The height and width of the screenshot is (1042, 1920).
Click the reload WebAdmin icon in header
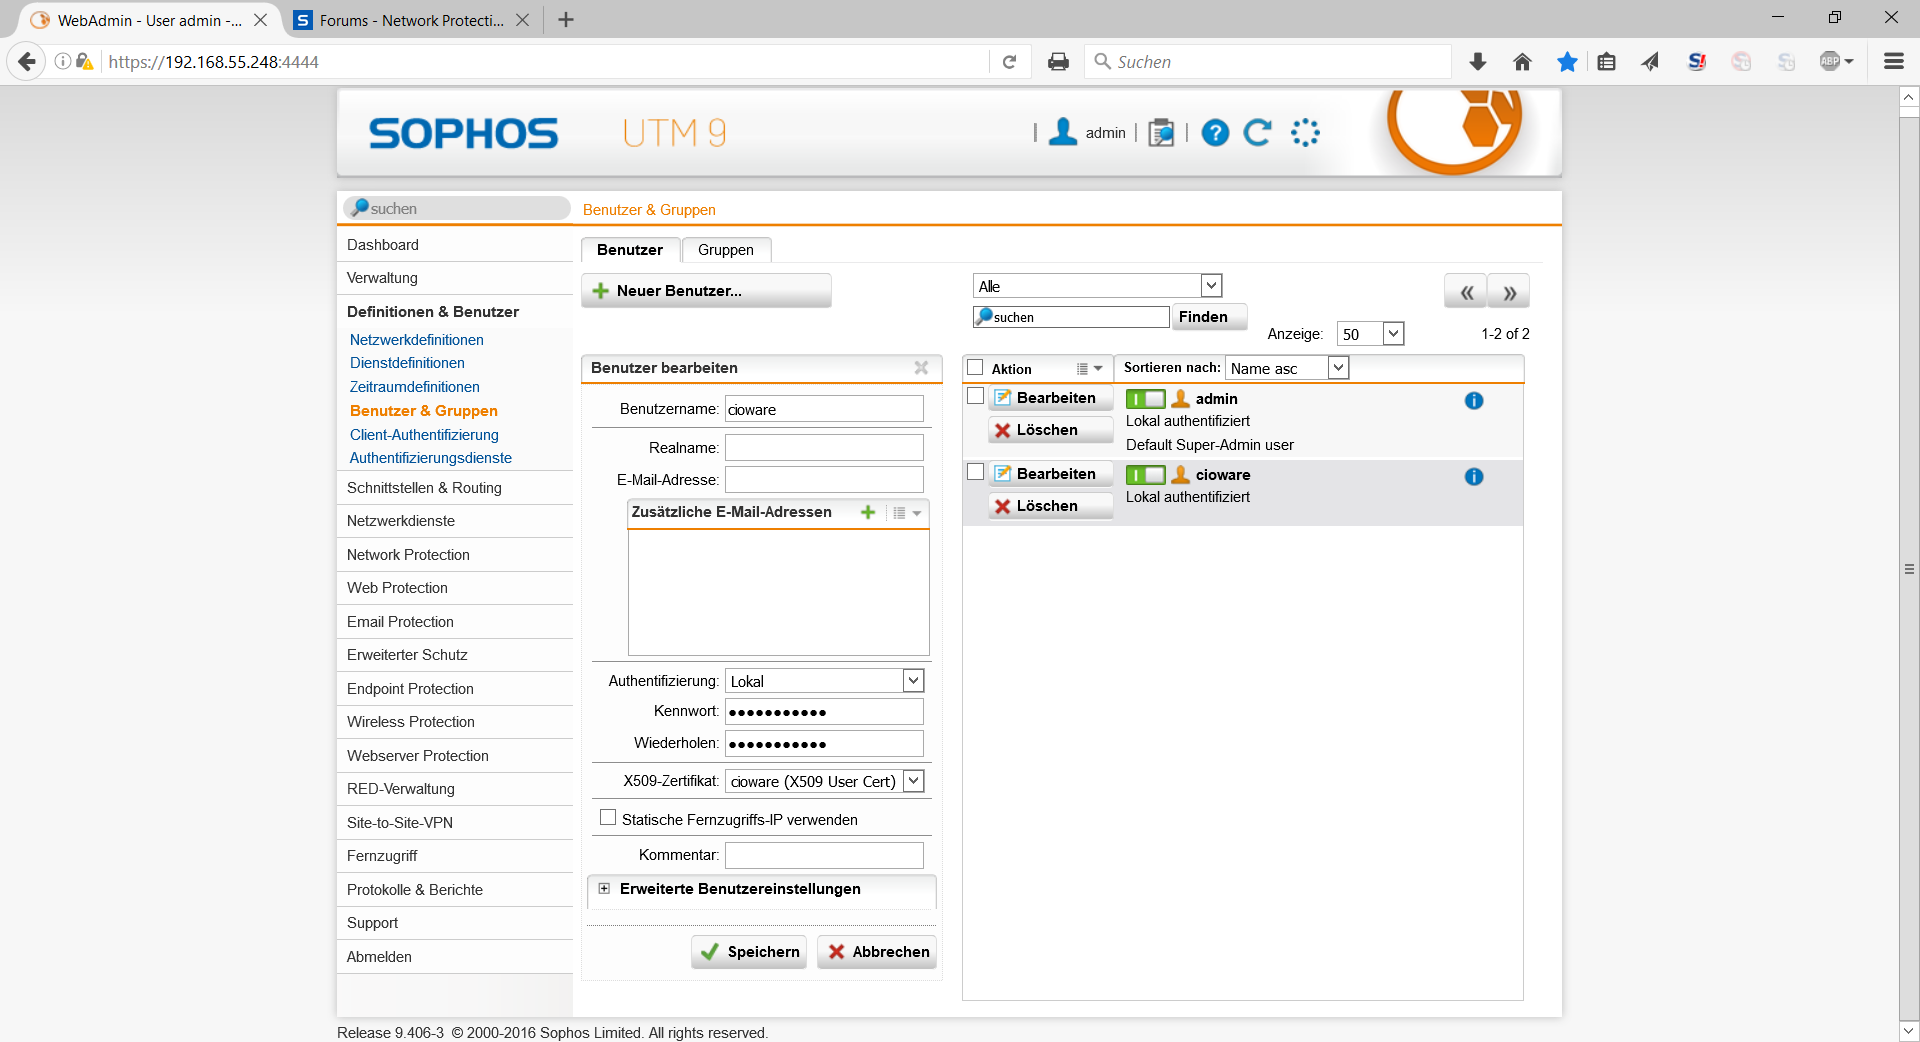pyautogui.click(x=1258, y=133)
